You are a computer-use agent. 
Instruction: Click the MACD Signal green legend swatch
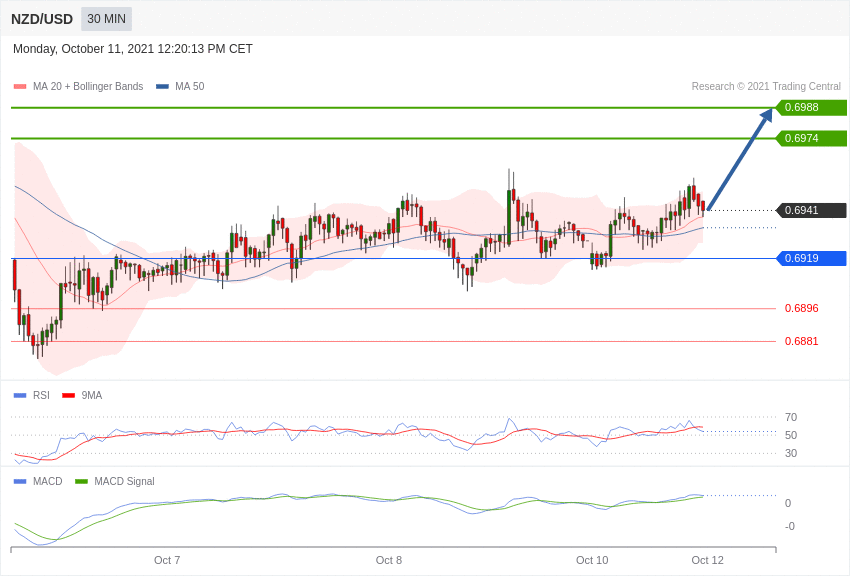point(81,481)
